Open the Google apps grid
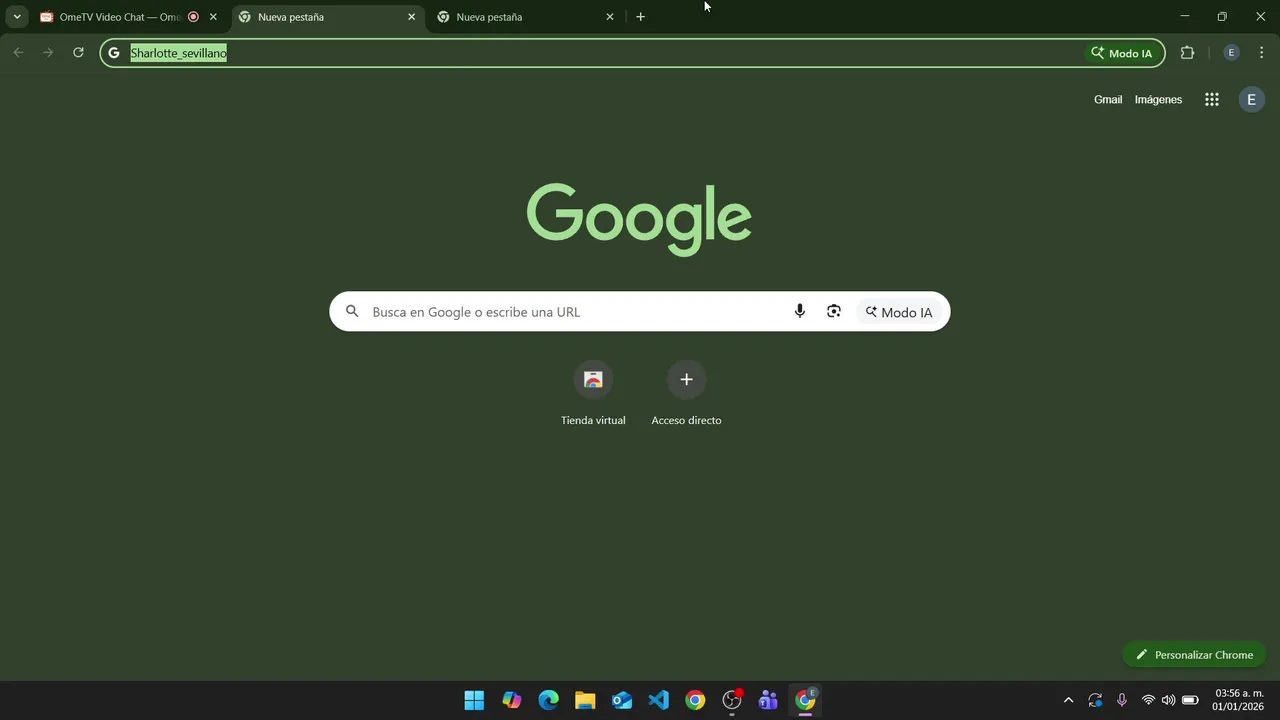This screenshot has width=1280, height=720. click(1212, 99)
